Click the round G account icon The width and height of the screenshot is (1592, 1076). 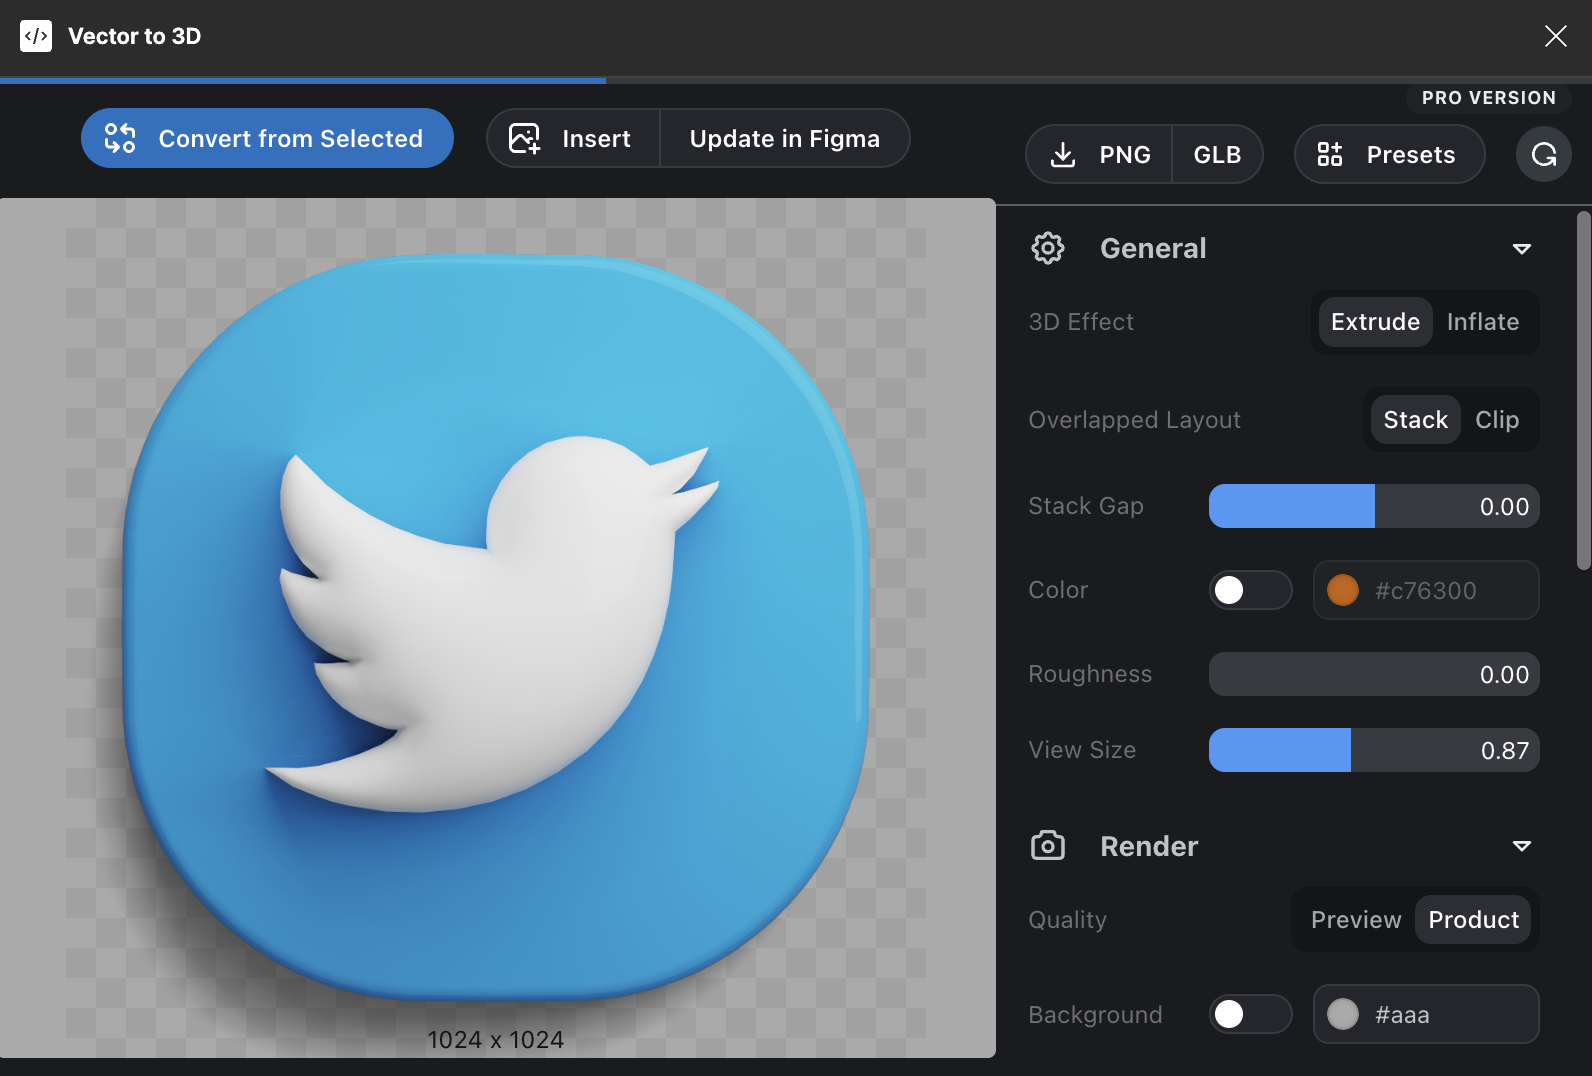click(1544, 154)
